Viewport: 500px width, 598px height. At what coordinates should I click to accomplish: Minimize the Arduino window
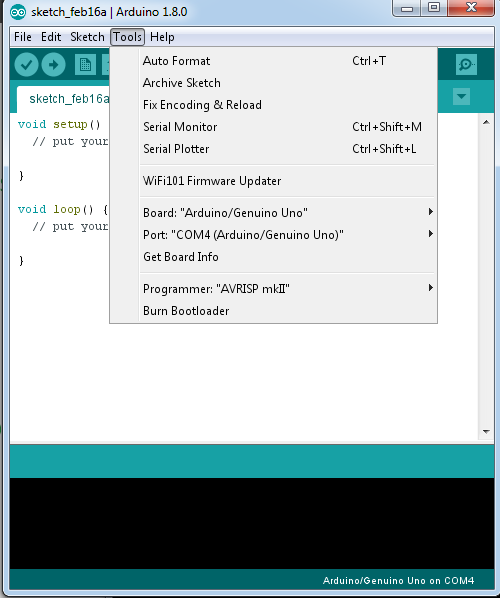(407, 8)
